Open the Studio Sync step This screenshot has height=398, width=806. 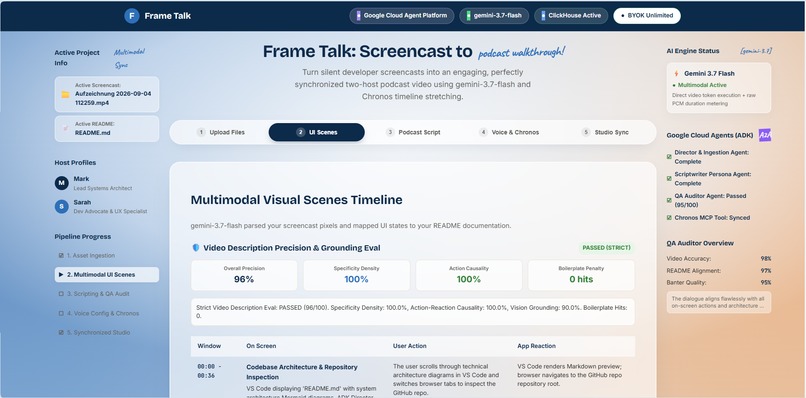tap(605, 132)
